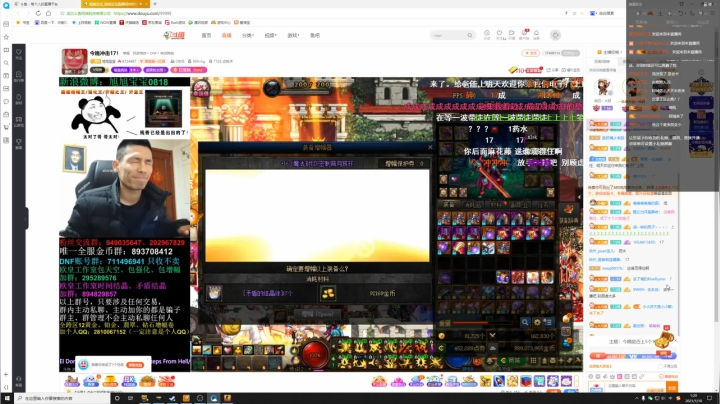Open NOW直播 bookmark in bookmarks bar
720x404 pixels.
click(105, 22)
